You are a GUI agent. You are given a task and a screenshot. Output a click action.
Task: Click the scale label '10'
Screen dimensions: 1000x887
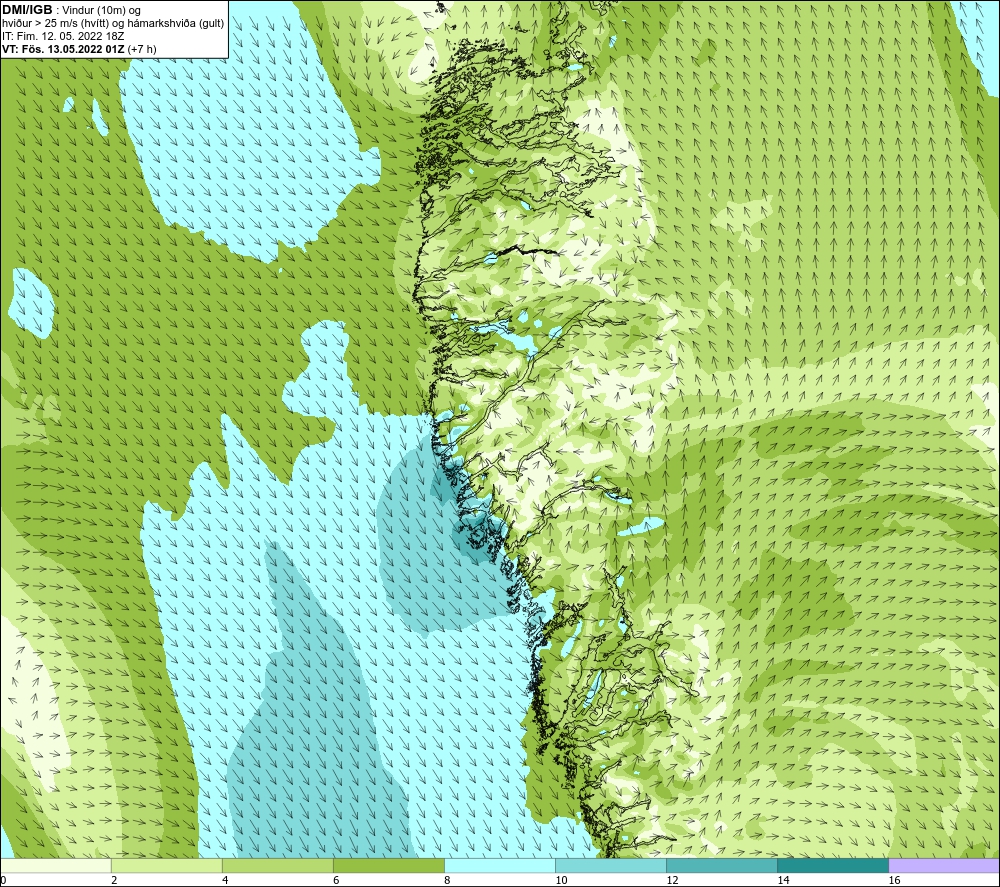pyautogui.click(x=561, y=881)
